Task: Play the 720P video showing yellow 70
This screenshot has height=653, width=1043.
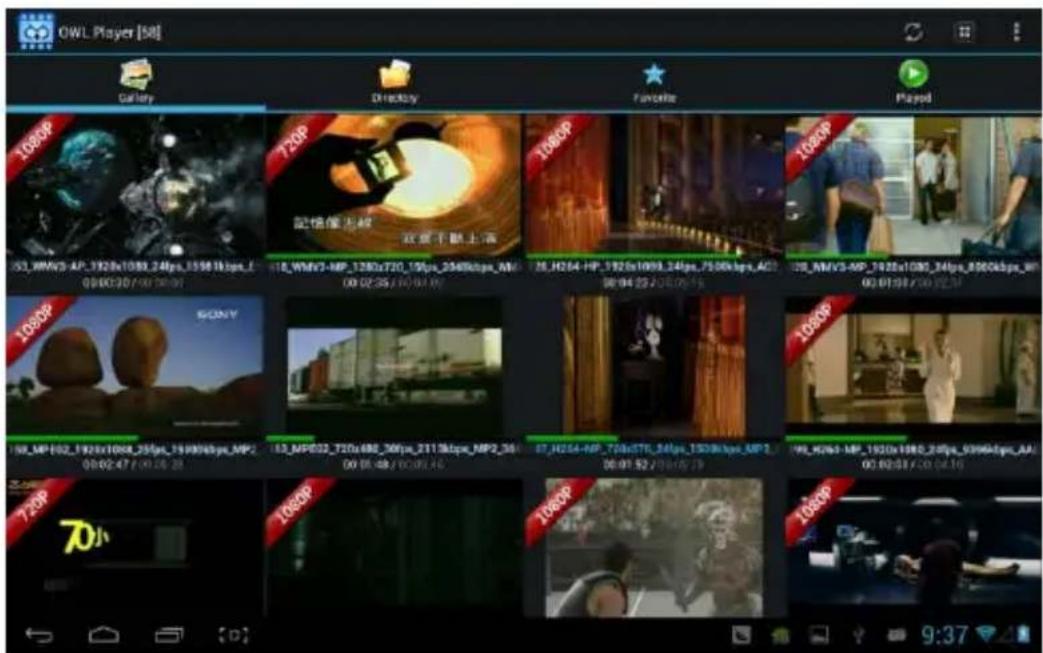Action: pyautogui.click(x=135, y=547)
